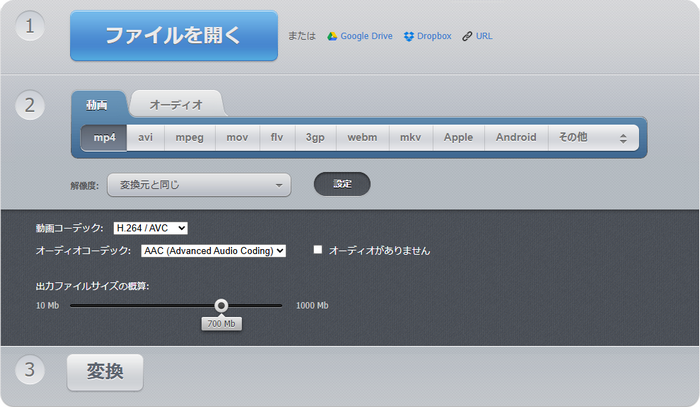Click the Dropbox logo icon
Screen dimensions: 700x407
pyautogui.click(x=408, y=37)
